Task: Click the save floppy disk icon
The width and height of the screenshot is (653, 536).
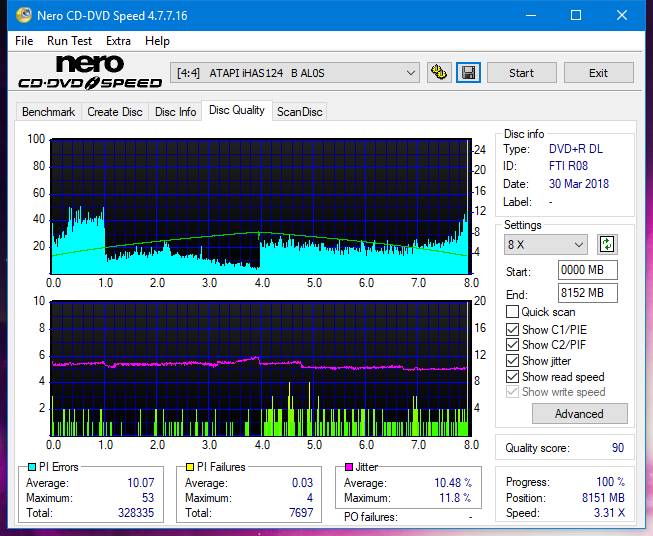Action: click(x=469, y=73)
